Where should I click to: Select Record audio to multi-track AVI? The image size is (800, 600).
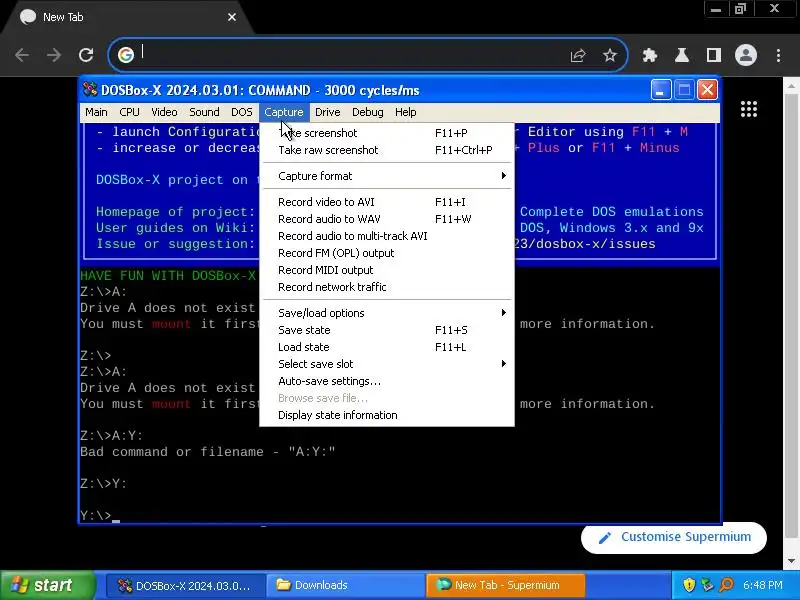tap(387, 236)
